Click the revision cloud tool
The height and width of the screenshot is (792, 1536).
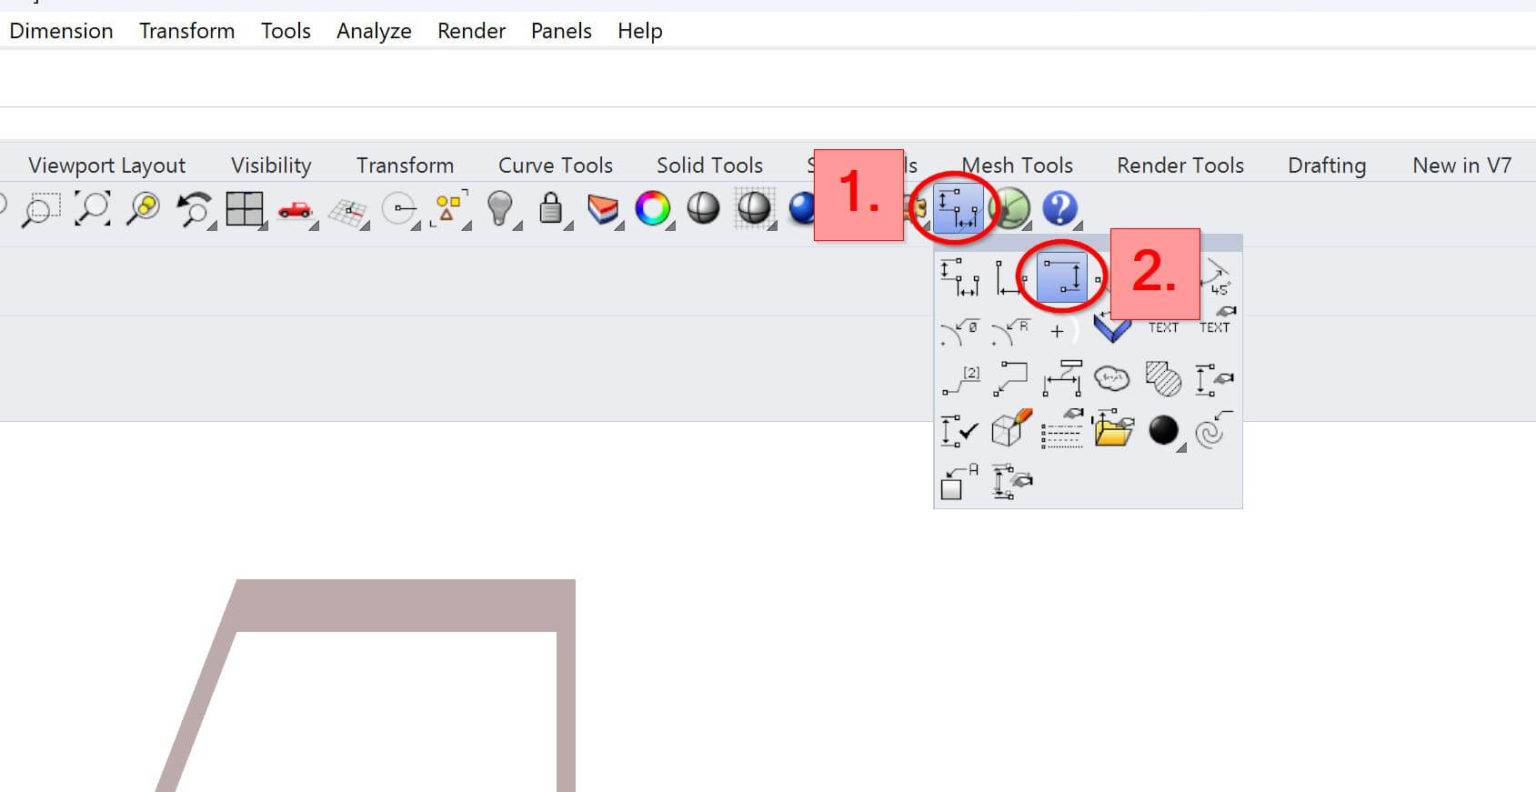pos(1112,379)
